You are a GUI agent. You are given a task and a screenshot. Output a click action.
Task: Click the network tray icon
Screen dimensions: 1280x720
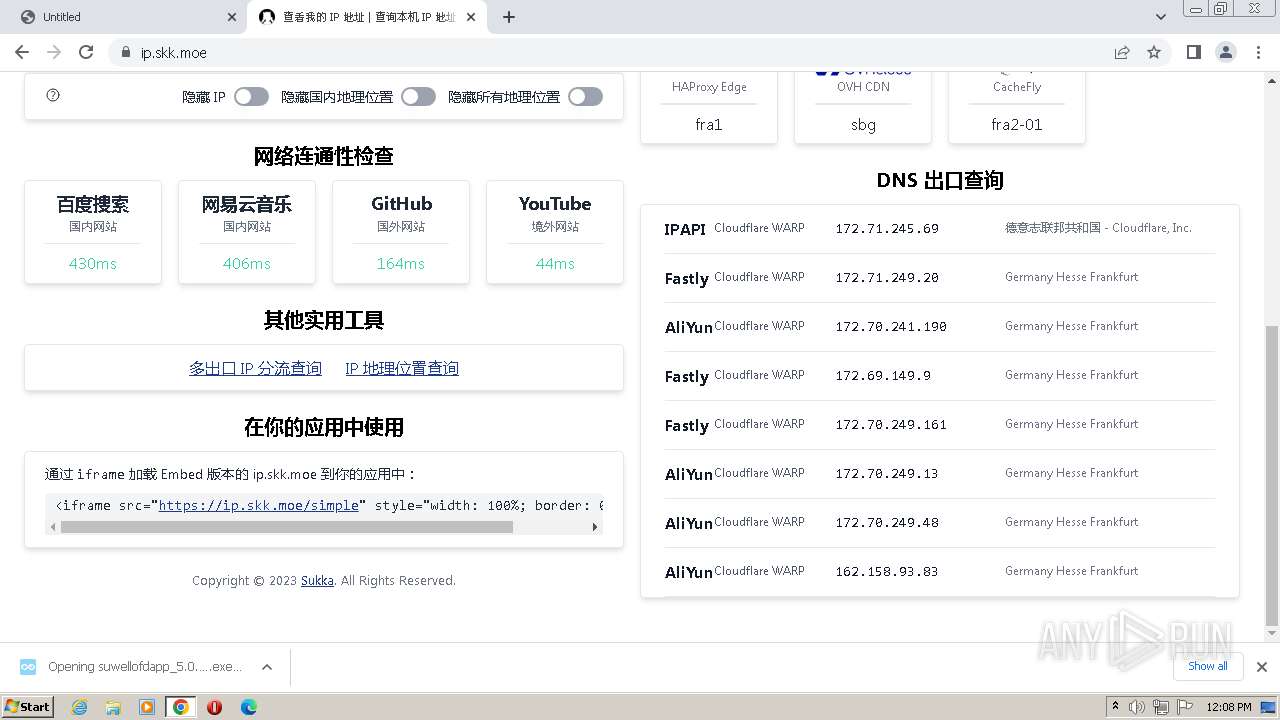click(1160, 707)
